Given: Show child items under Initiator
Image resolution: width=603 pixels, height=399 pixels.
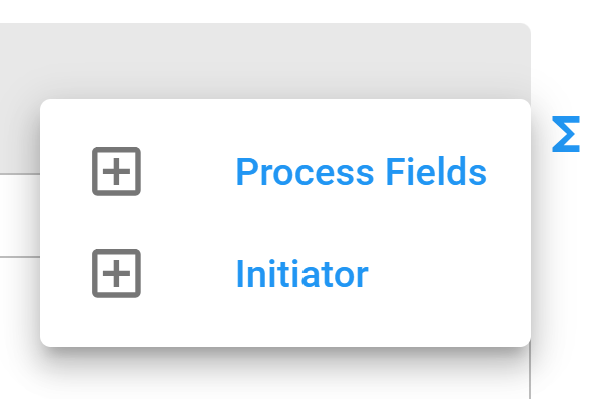Looking at the screenshot, I should coord(116,273).
